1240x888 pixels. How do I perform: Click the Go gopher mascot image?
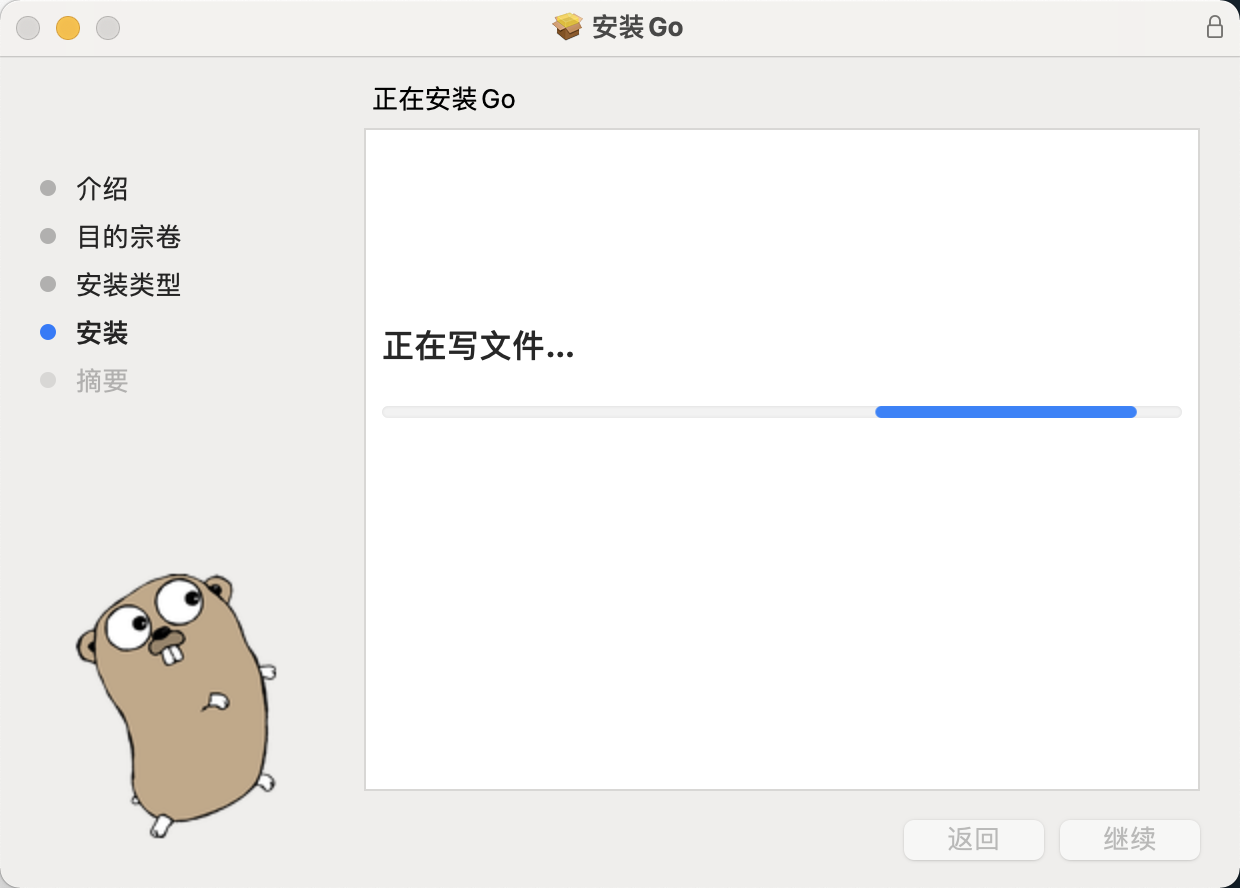[177, 704]
